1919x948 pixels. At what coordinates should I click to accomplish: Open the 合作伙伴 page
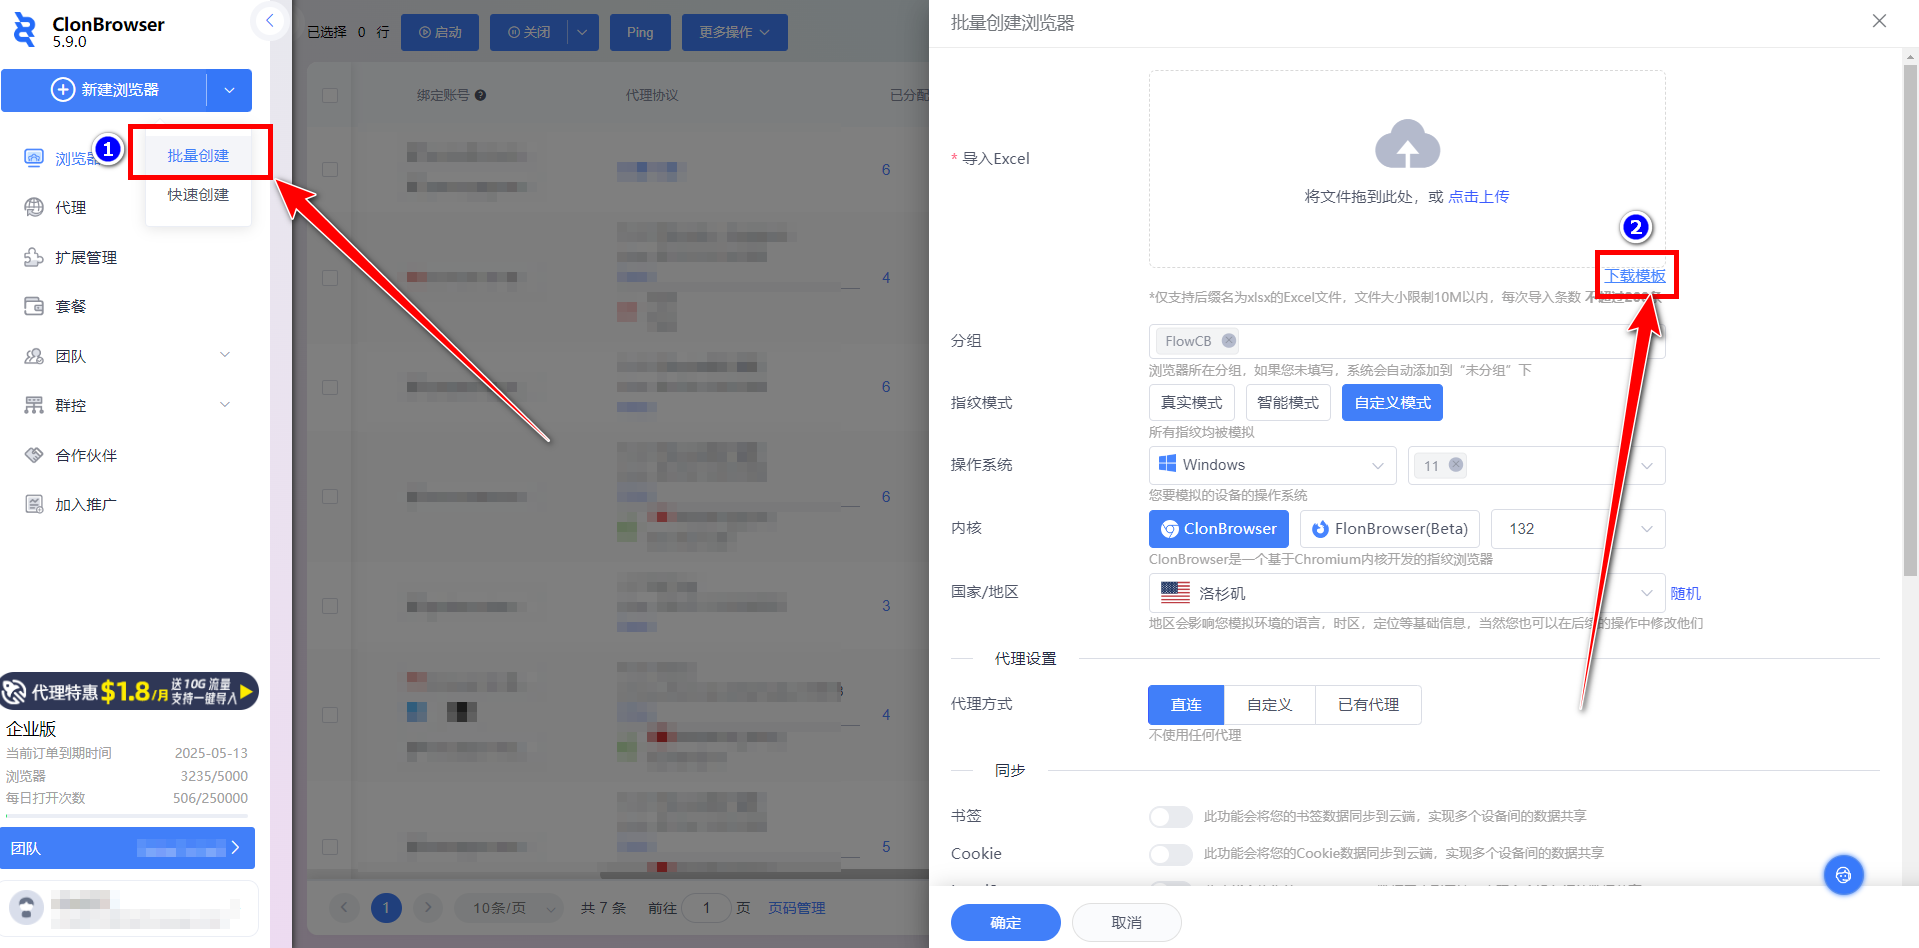(x=71, y=455)
